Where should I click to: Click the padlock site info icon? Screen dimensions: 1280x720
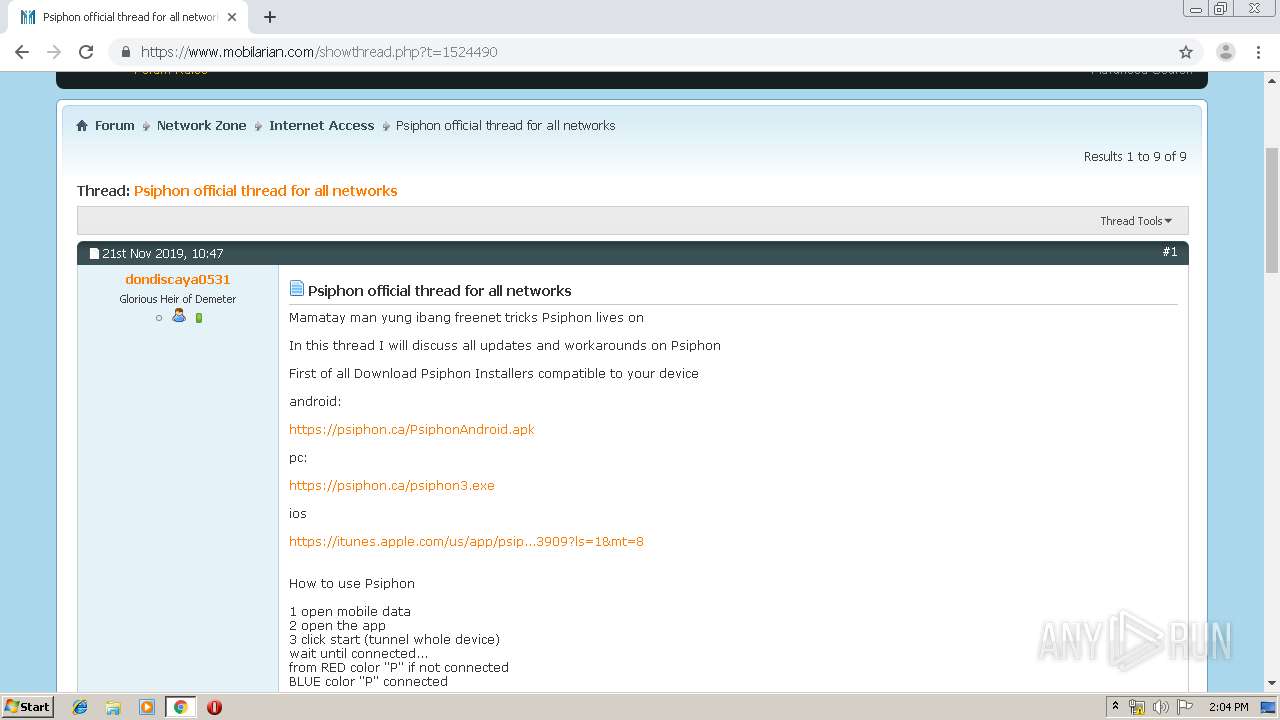pyautogui.click(x=125, y=52)
